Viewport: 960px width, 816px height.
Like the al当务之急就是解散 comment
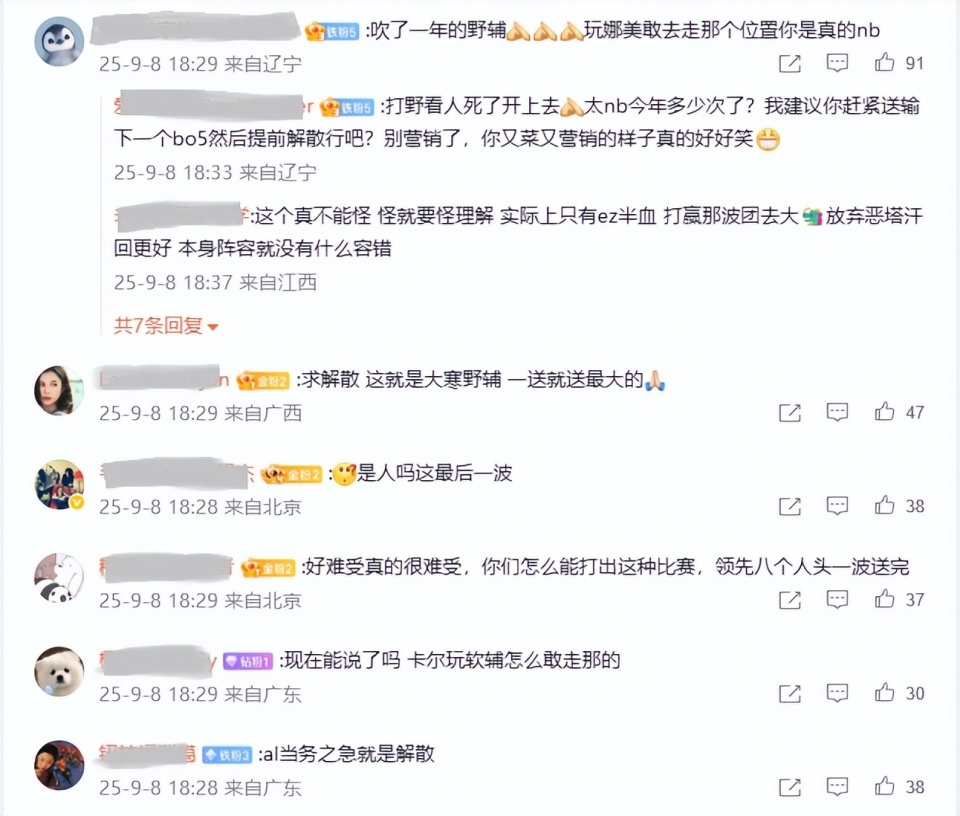(884, 786)
